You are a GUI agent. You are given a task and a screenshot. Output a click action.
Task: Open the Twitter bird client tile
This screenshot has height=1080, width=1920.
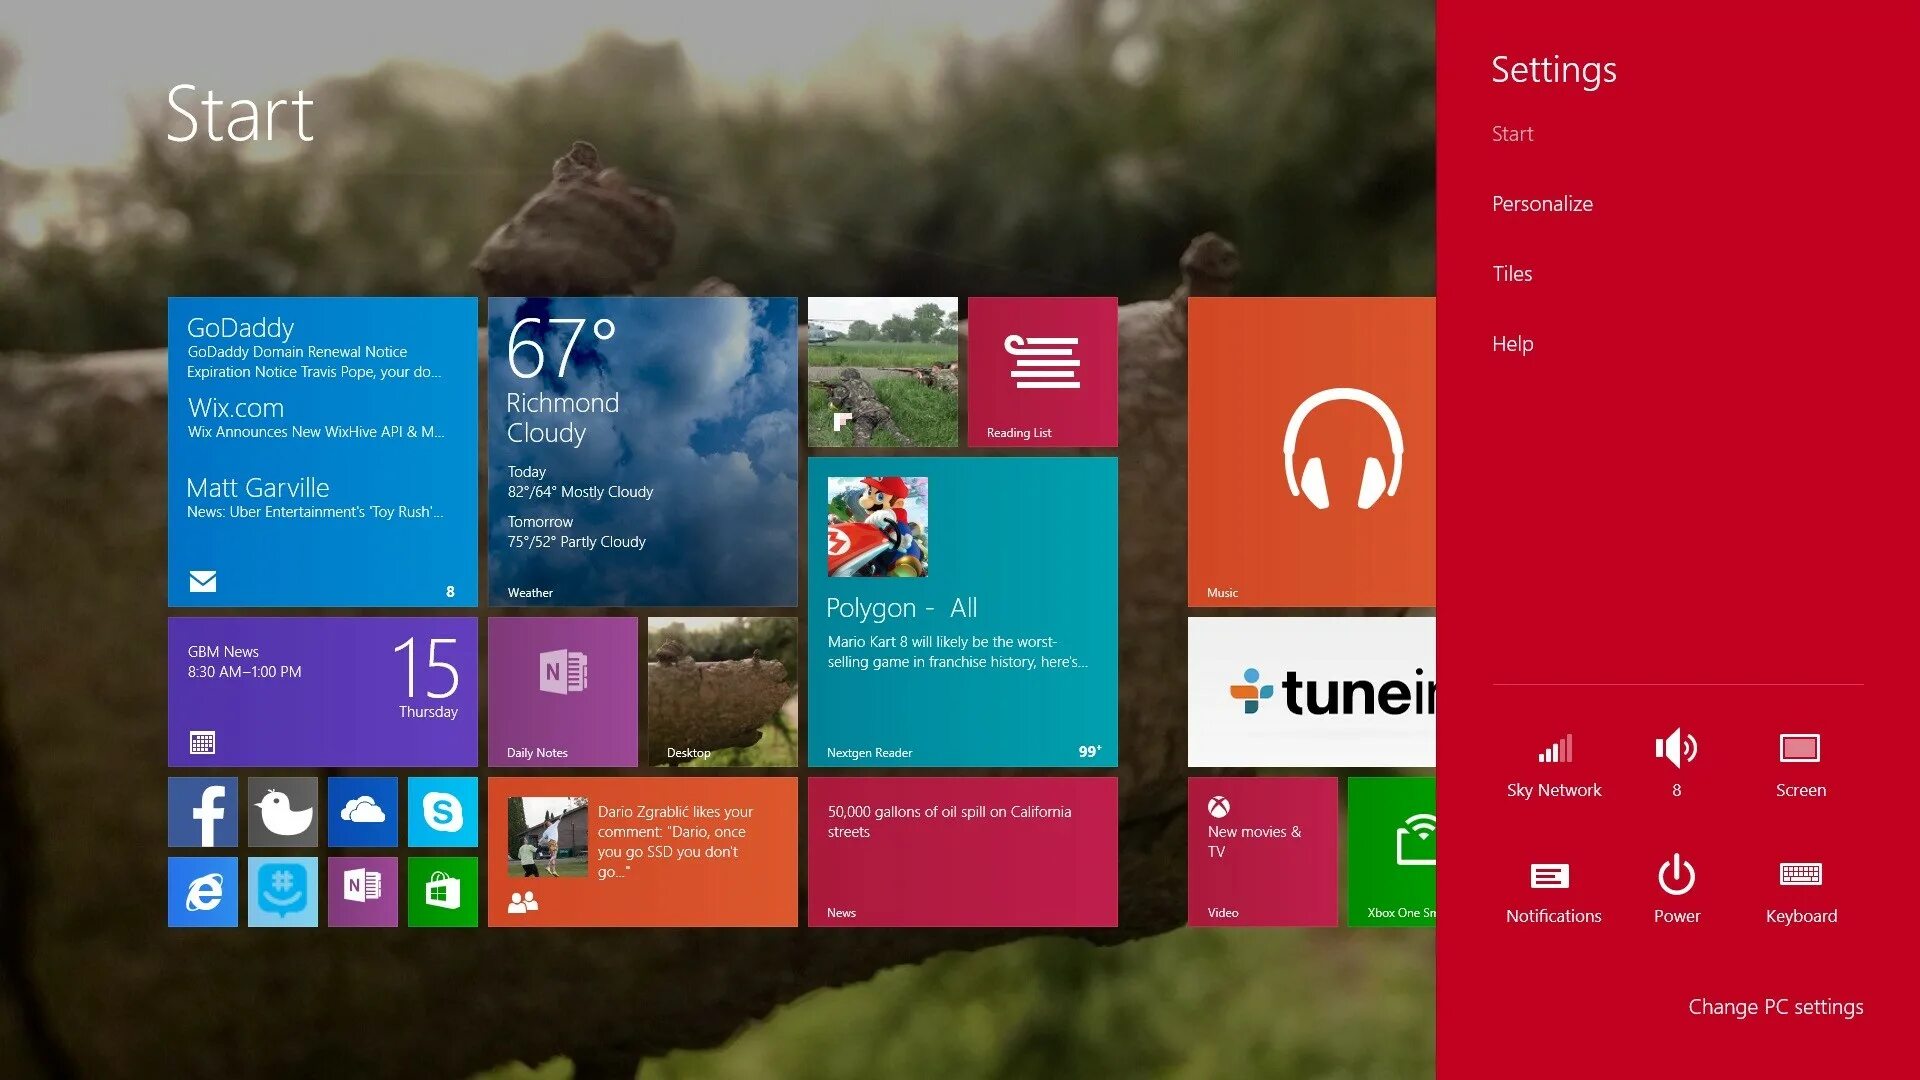283,811
